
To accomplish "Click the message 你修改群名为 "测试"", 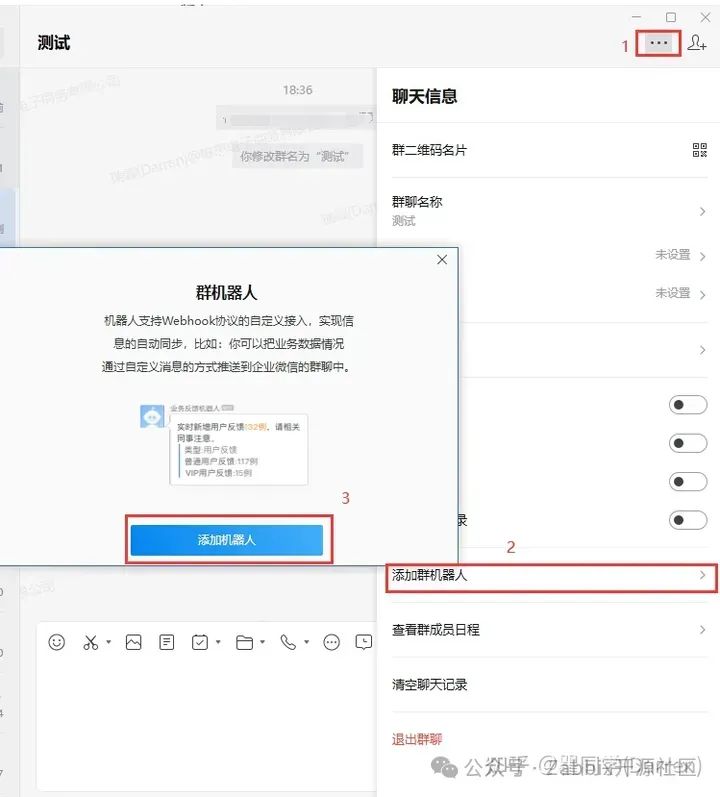I will [x=298, y=156].
